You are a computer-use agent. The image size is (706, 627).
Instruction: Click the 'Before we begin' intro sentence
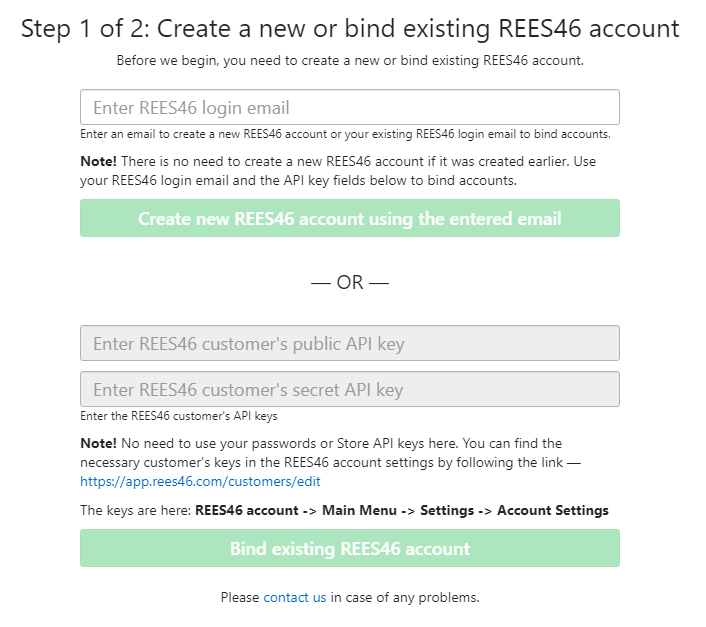pos(349,60)
